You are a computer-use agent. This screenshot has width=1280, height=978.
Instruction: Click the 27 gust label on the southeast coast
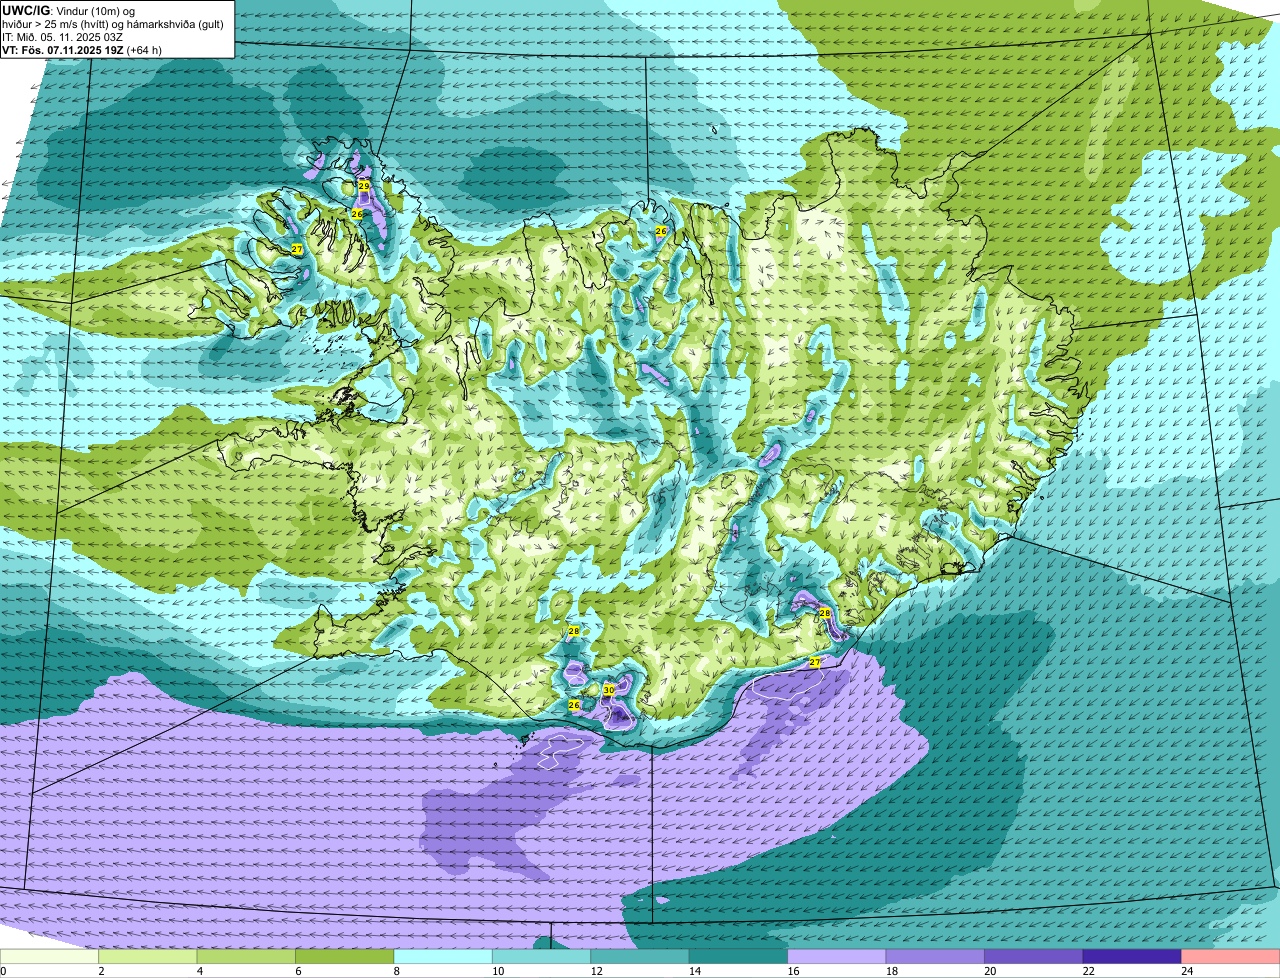pos(814,662)
